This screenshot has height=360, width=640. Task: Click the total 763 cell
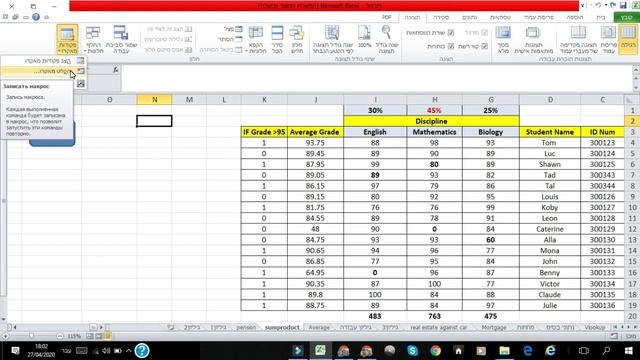tap(434, 316)
